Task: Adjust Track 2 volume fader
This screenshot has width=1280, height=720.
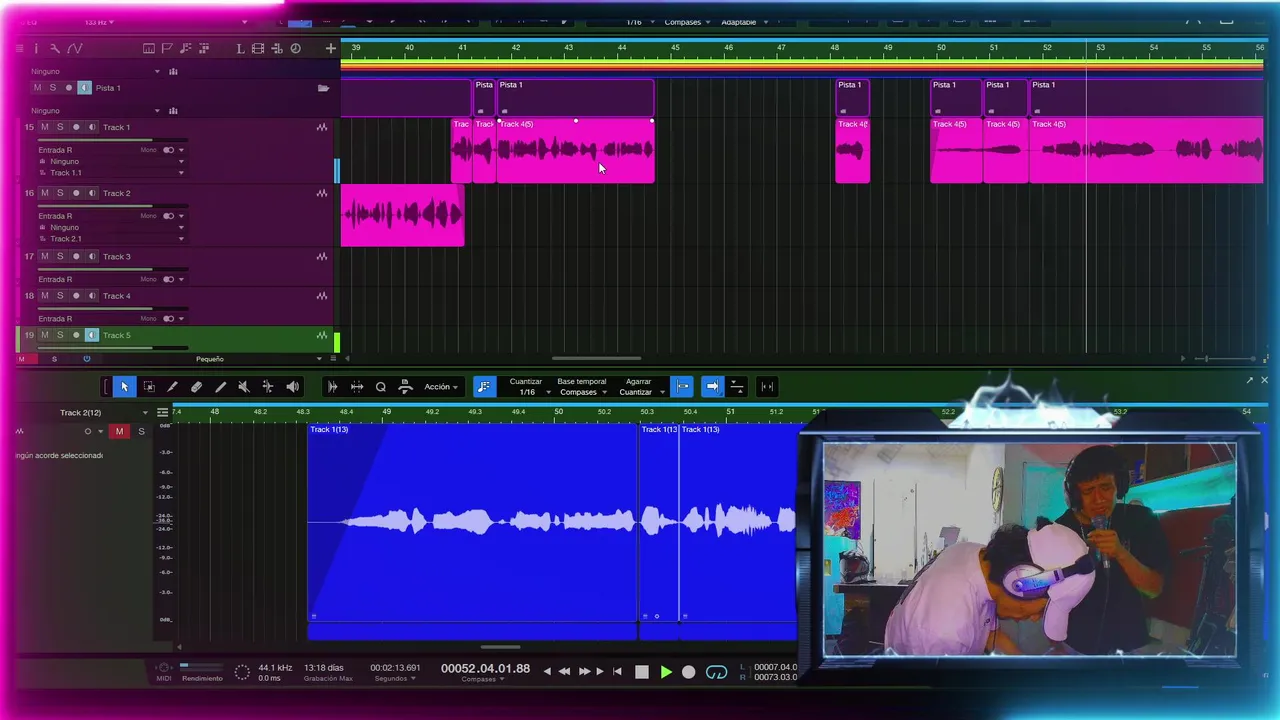Action: [111, 205]
